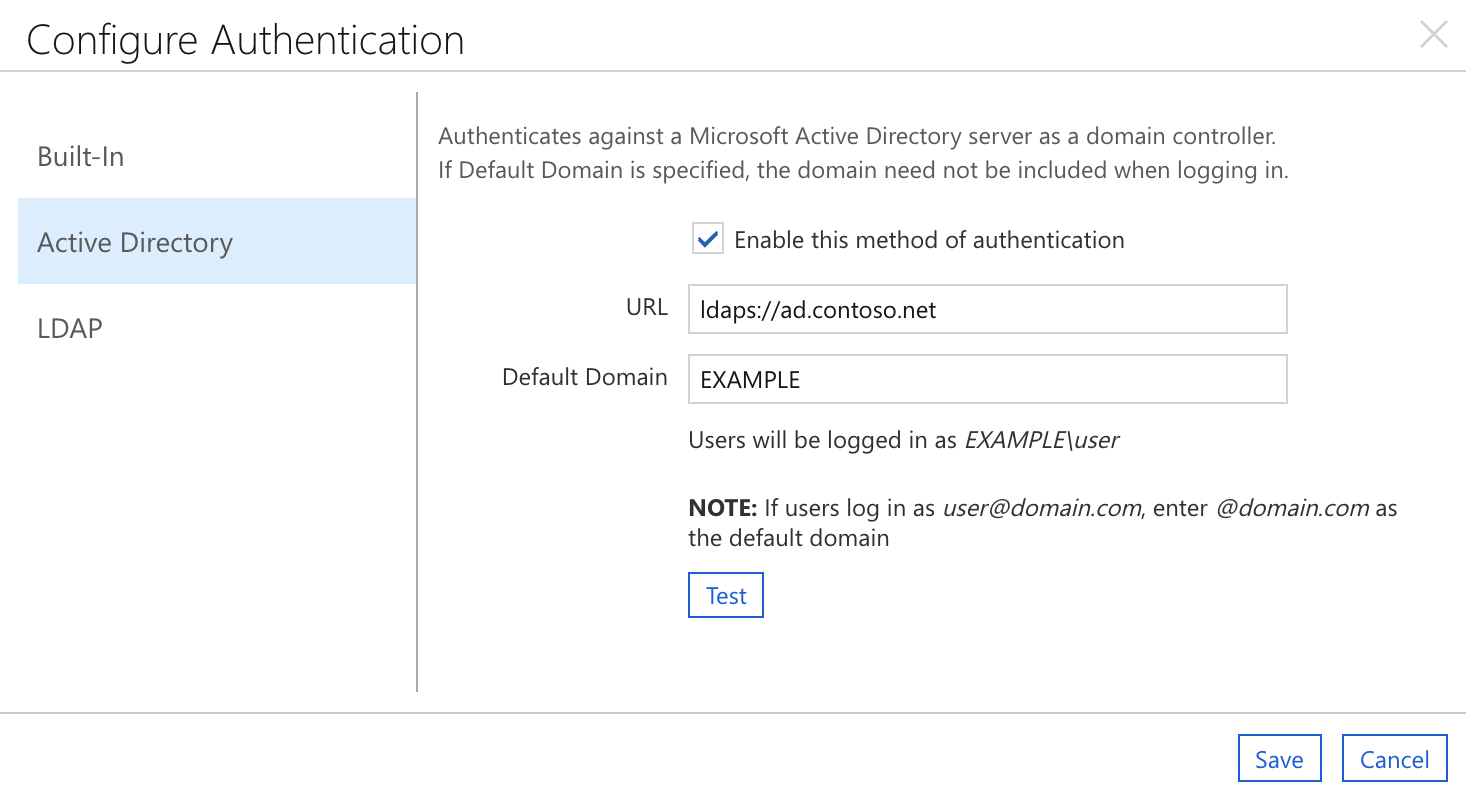The image size is (1466, 798).
Task: Click the italic EXAMPLE\user text
Action: click(1041, 440)
